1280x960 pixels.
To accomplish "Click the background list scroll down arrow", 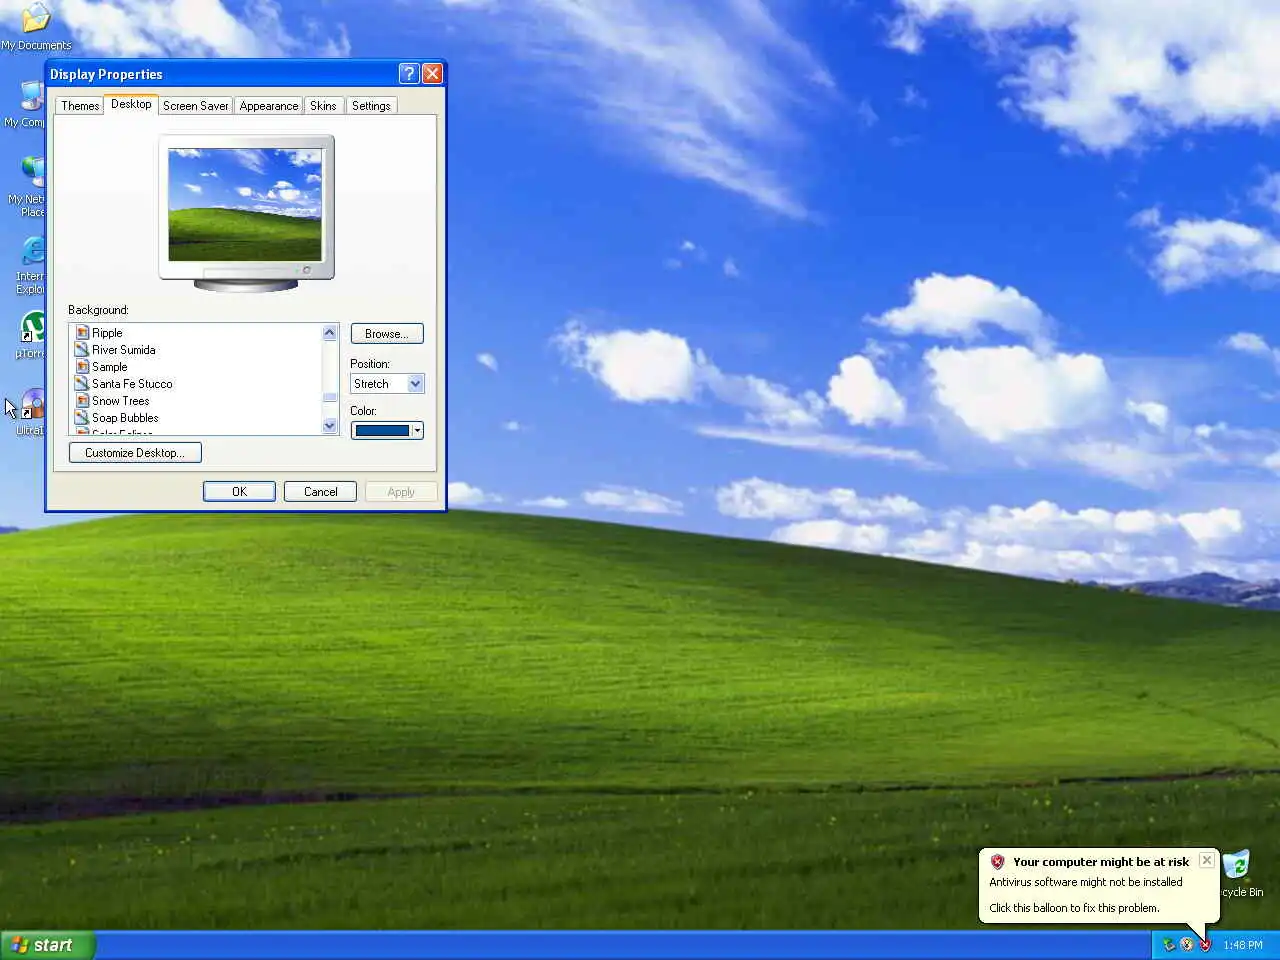I will pos(330,426).
